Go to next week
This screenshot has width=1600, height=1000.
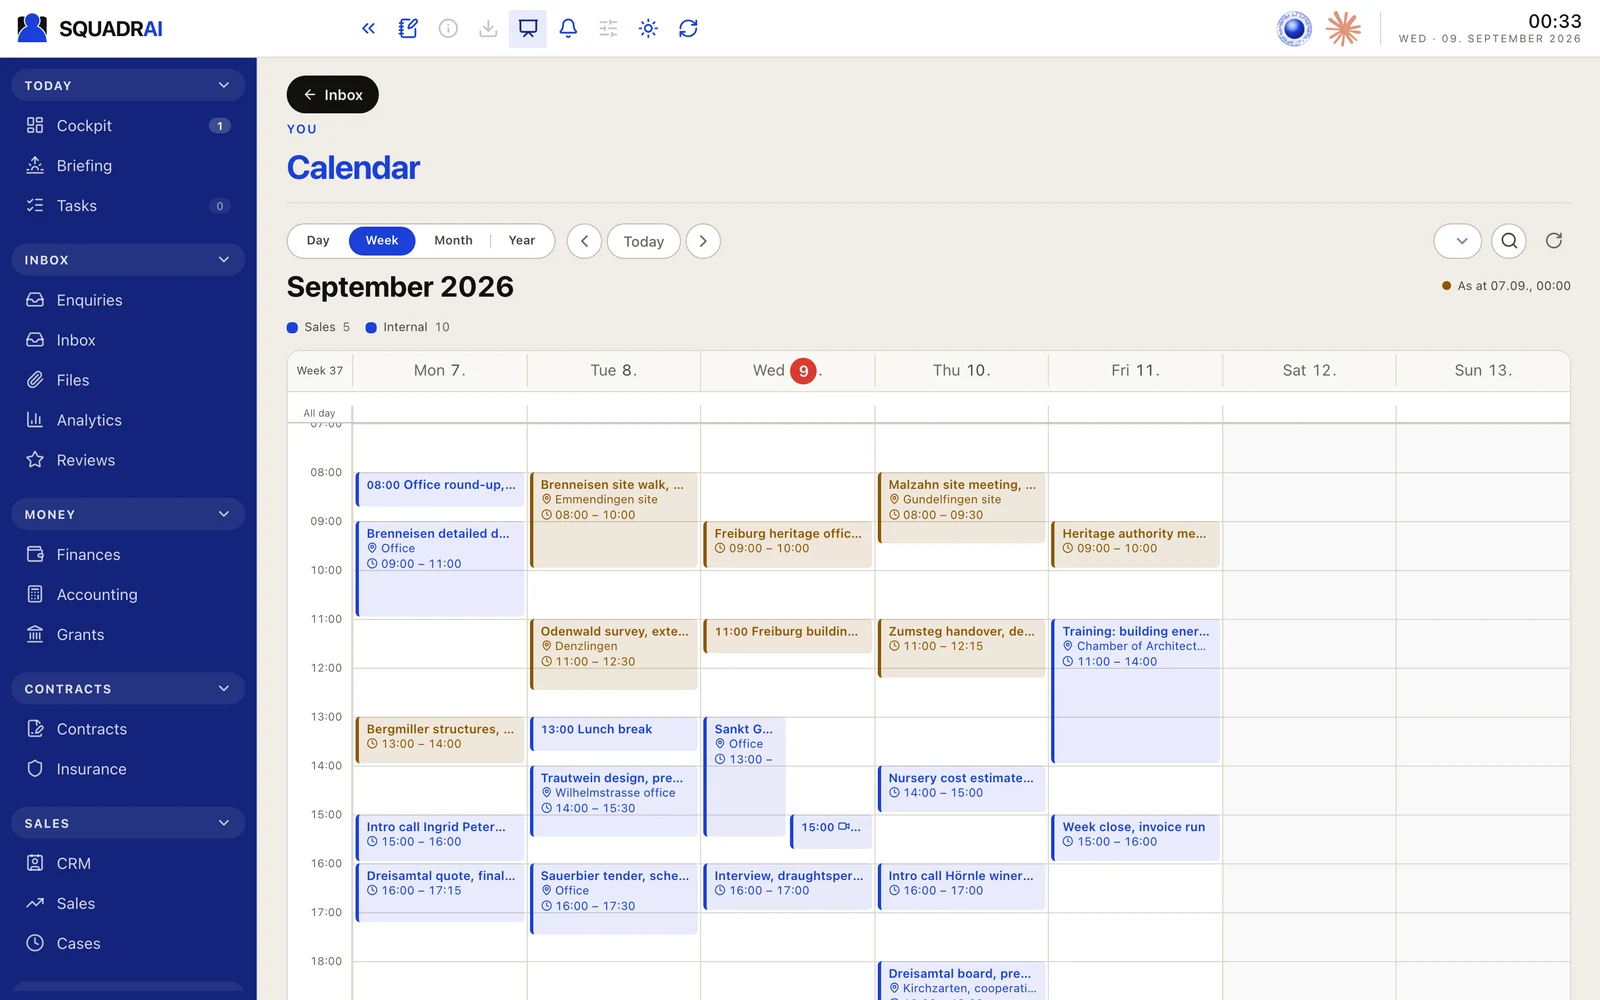pyautogui.click(x=703, y=241)
